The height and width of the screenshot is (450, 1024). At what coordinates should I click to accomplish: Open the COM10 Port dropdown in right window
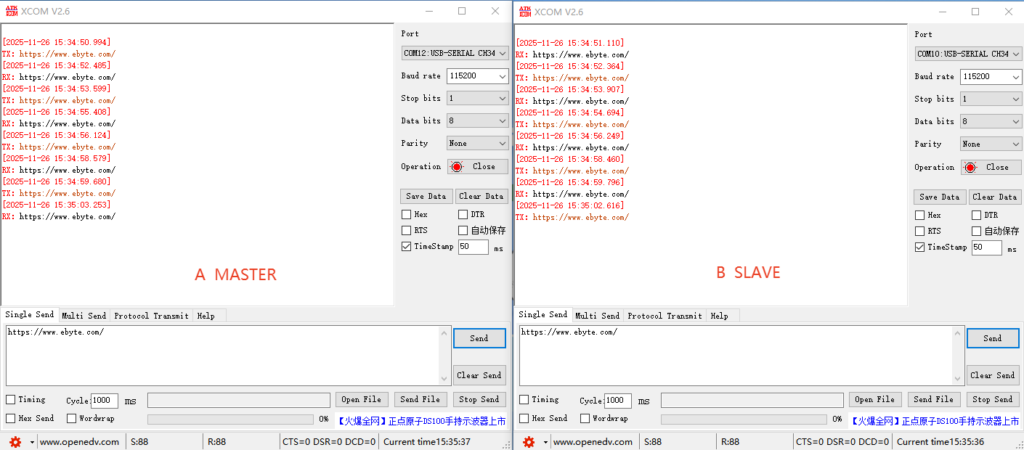(965, 53)
